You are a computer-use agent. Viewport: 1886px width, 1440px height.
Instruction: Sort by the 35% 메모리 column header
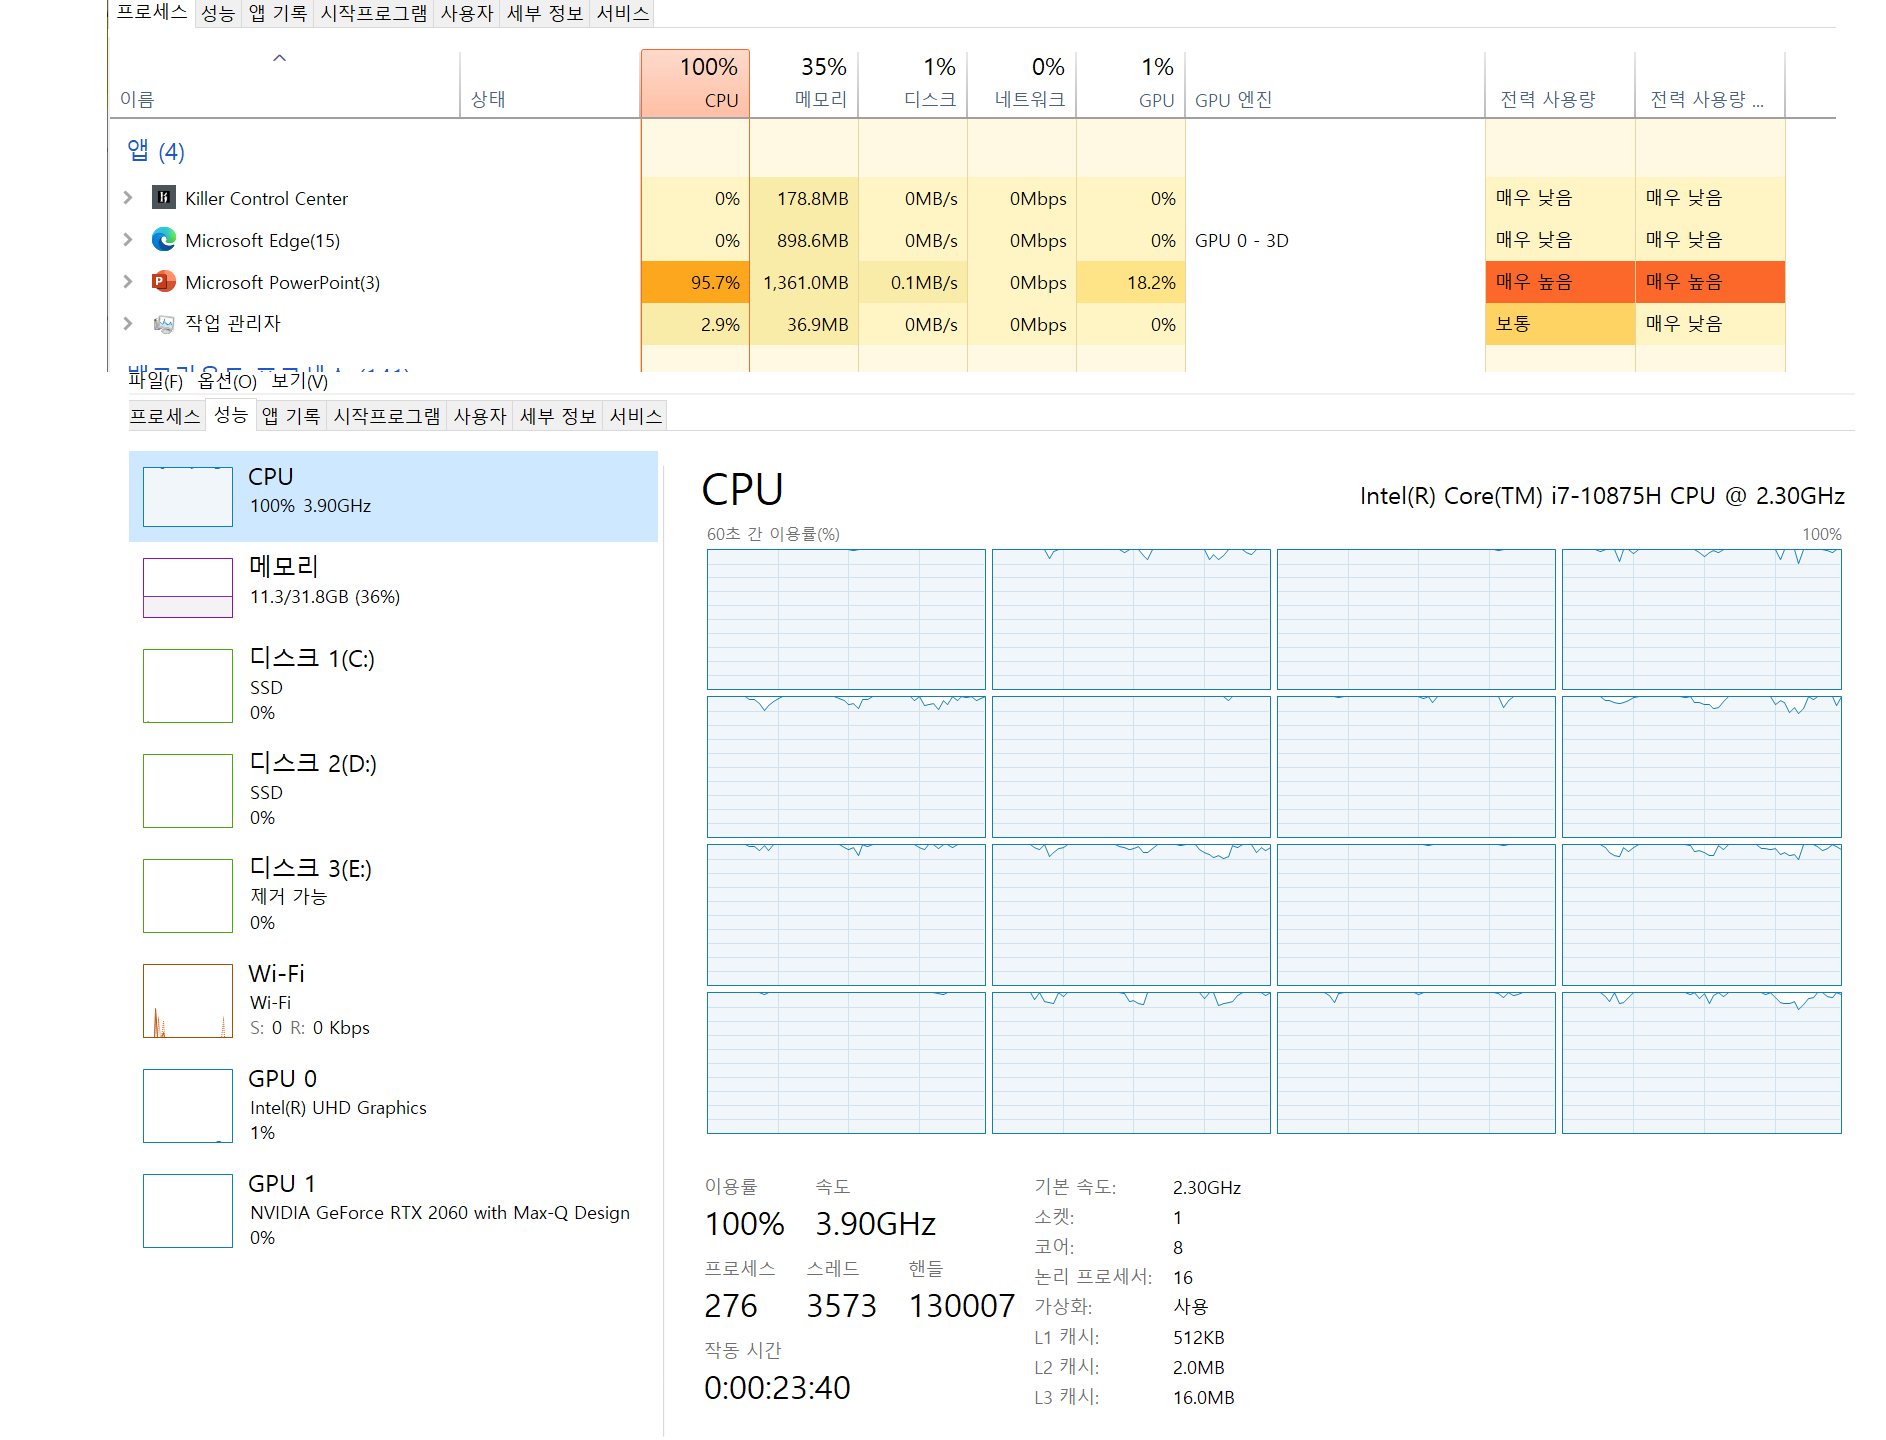point(804,84)
